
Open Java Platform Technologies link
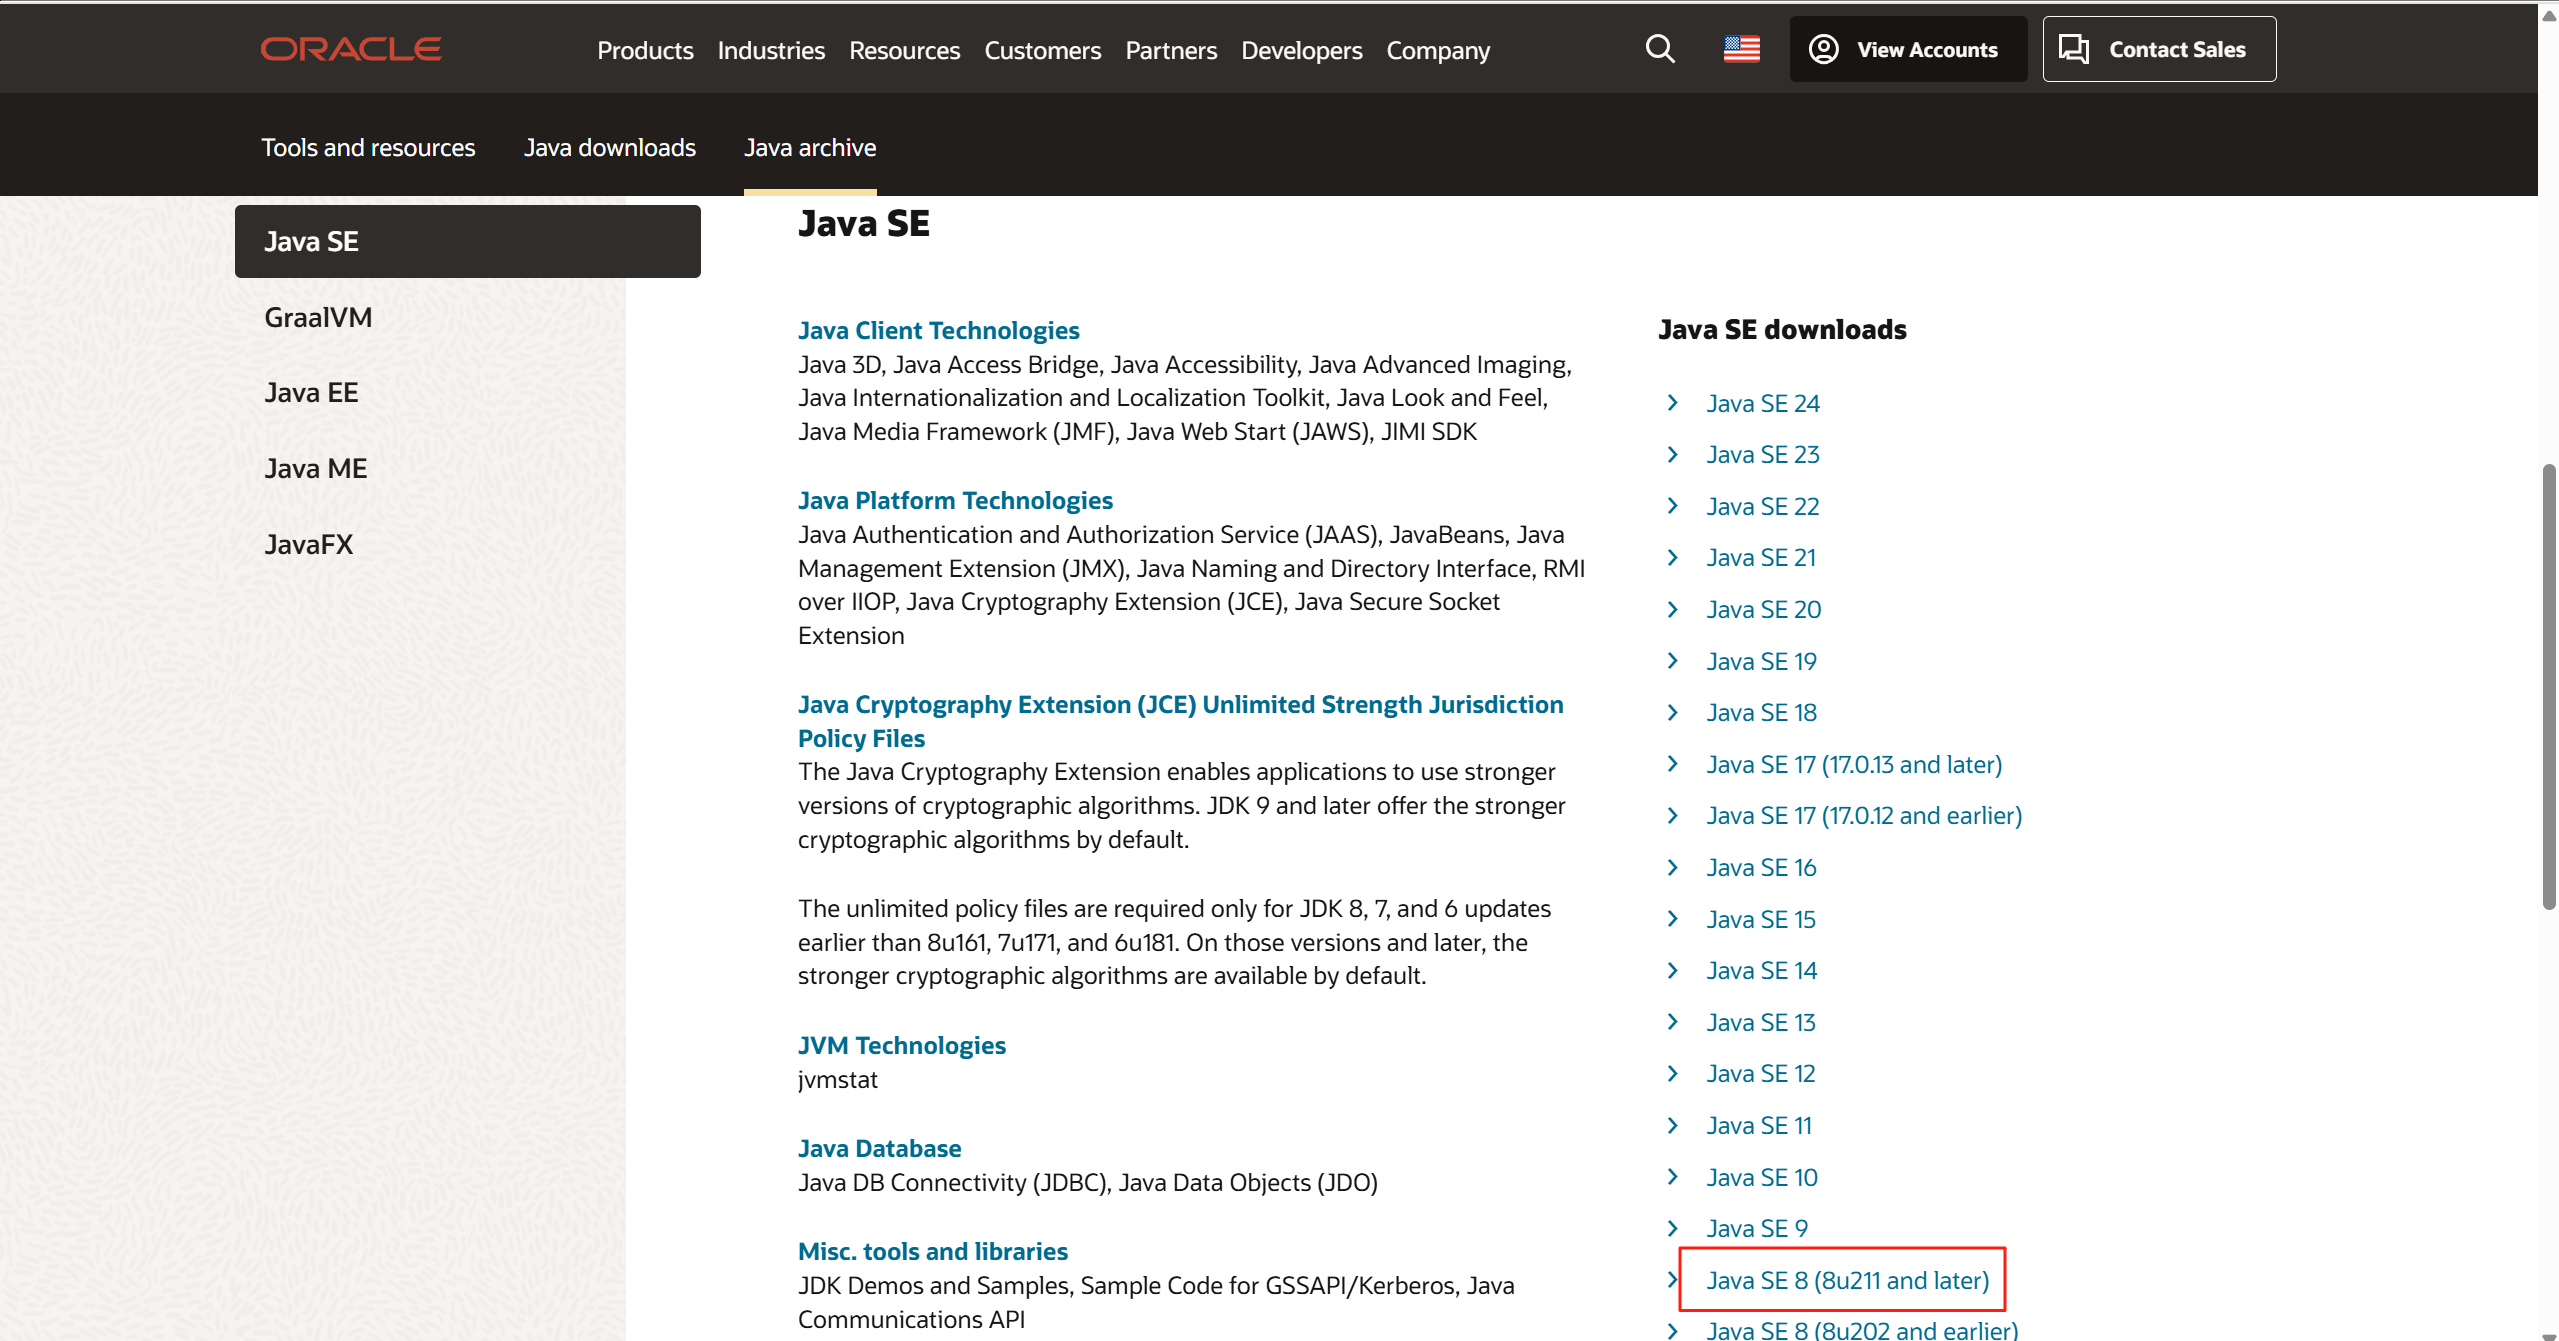[x=954, y=499]
